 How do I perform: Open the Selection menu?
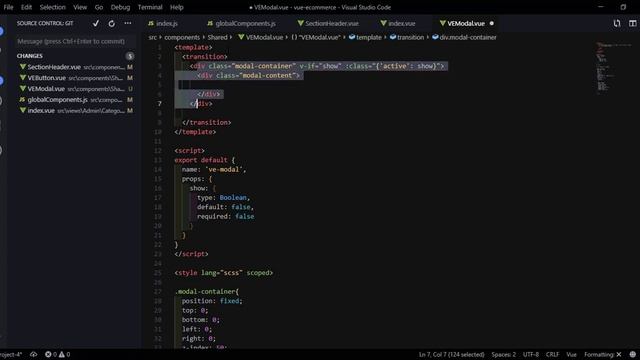52,7
